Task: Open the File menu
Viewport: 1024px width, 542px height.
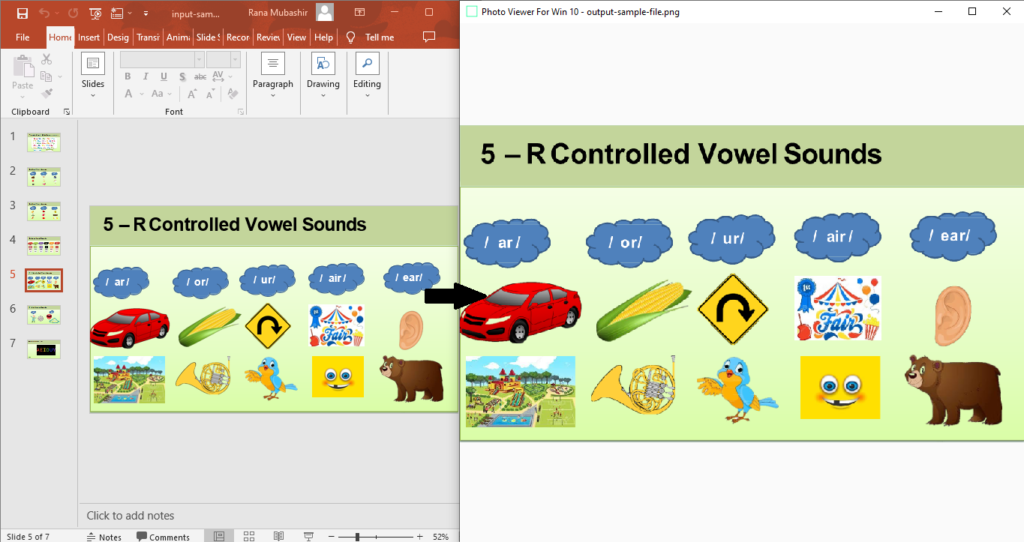Action: click(23, 37)
